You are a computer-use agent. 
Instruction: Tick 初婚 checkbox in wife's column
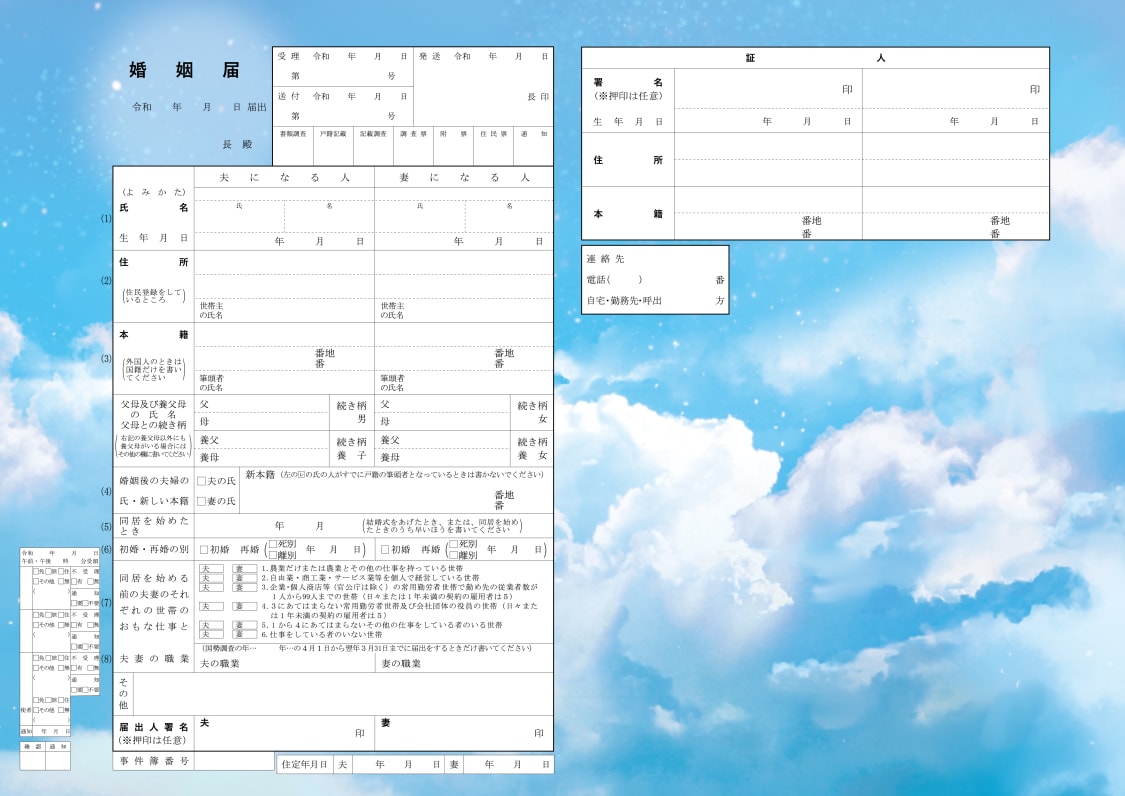pos(385,550)
